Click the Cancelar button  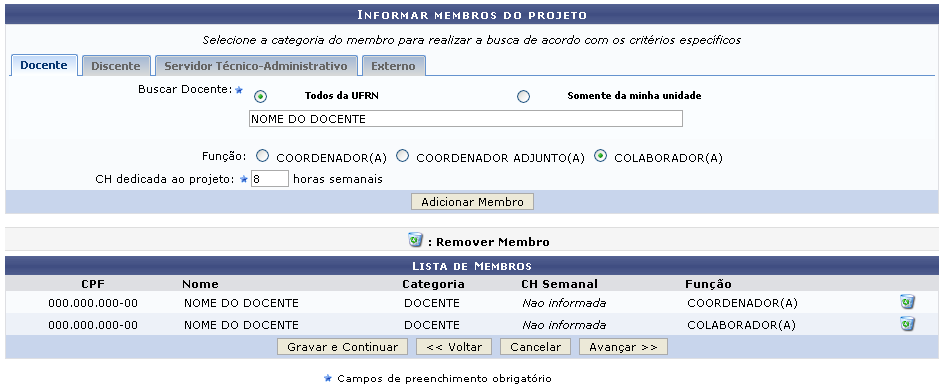[x=535, y=347]
